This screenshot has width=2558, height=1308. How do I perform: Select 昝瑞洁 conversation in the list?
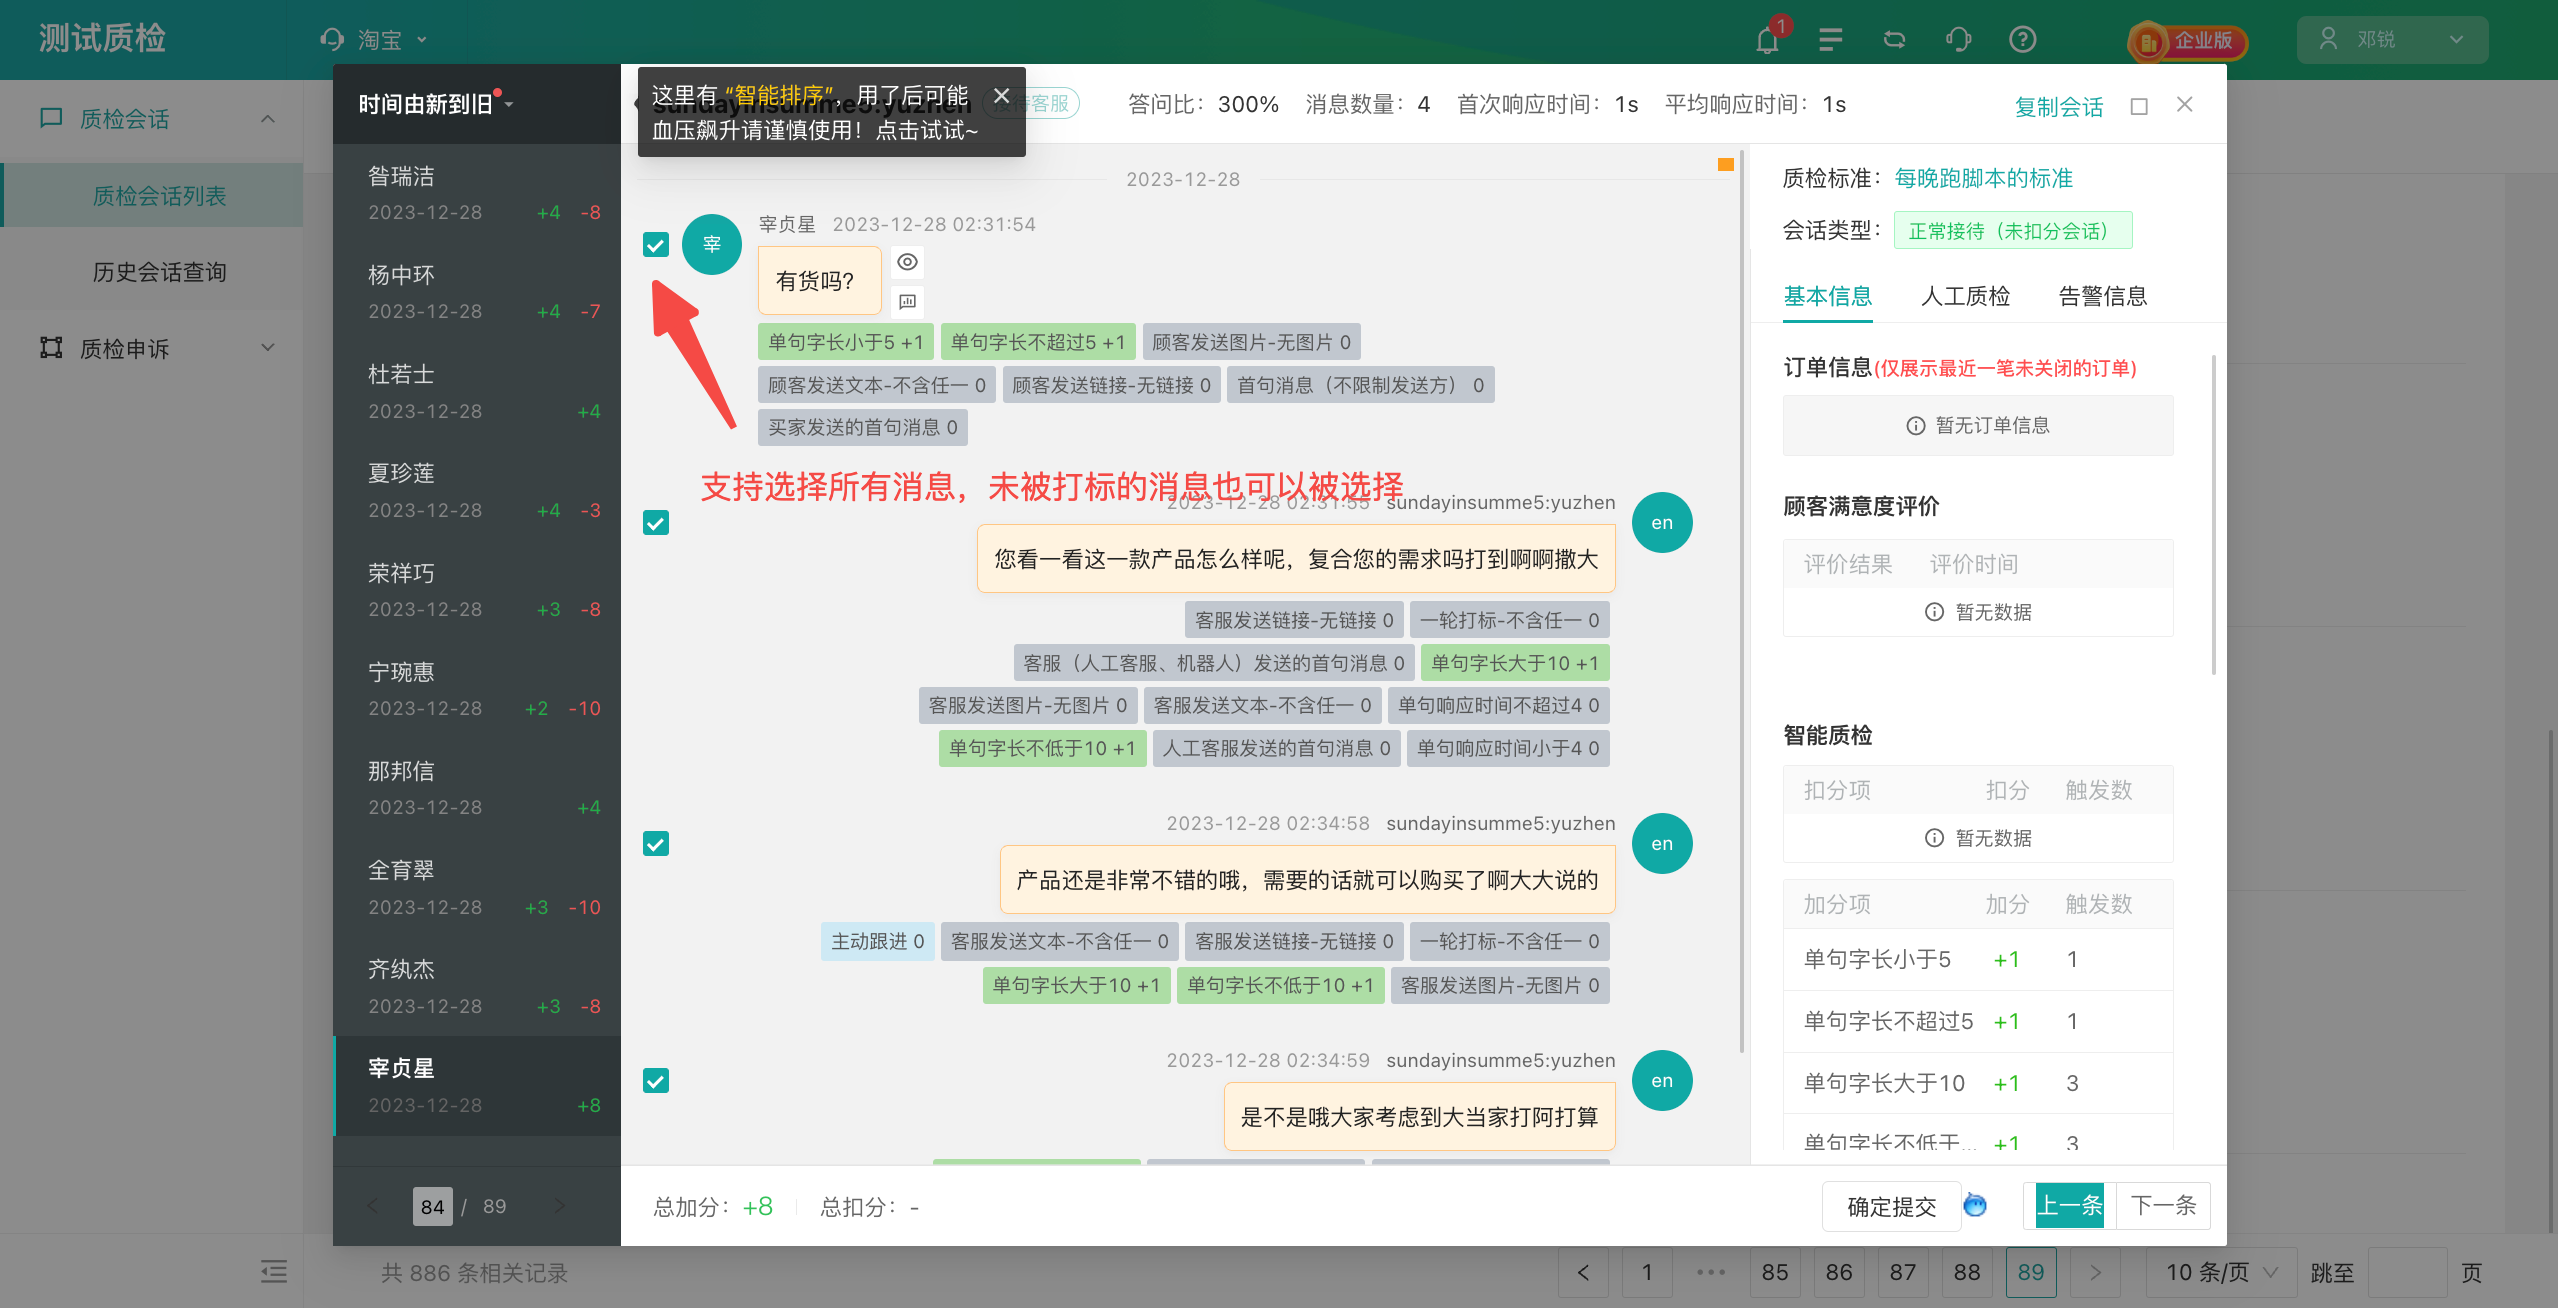coord(477,194)
